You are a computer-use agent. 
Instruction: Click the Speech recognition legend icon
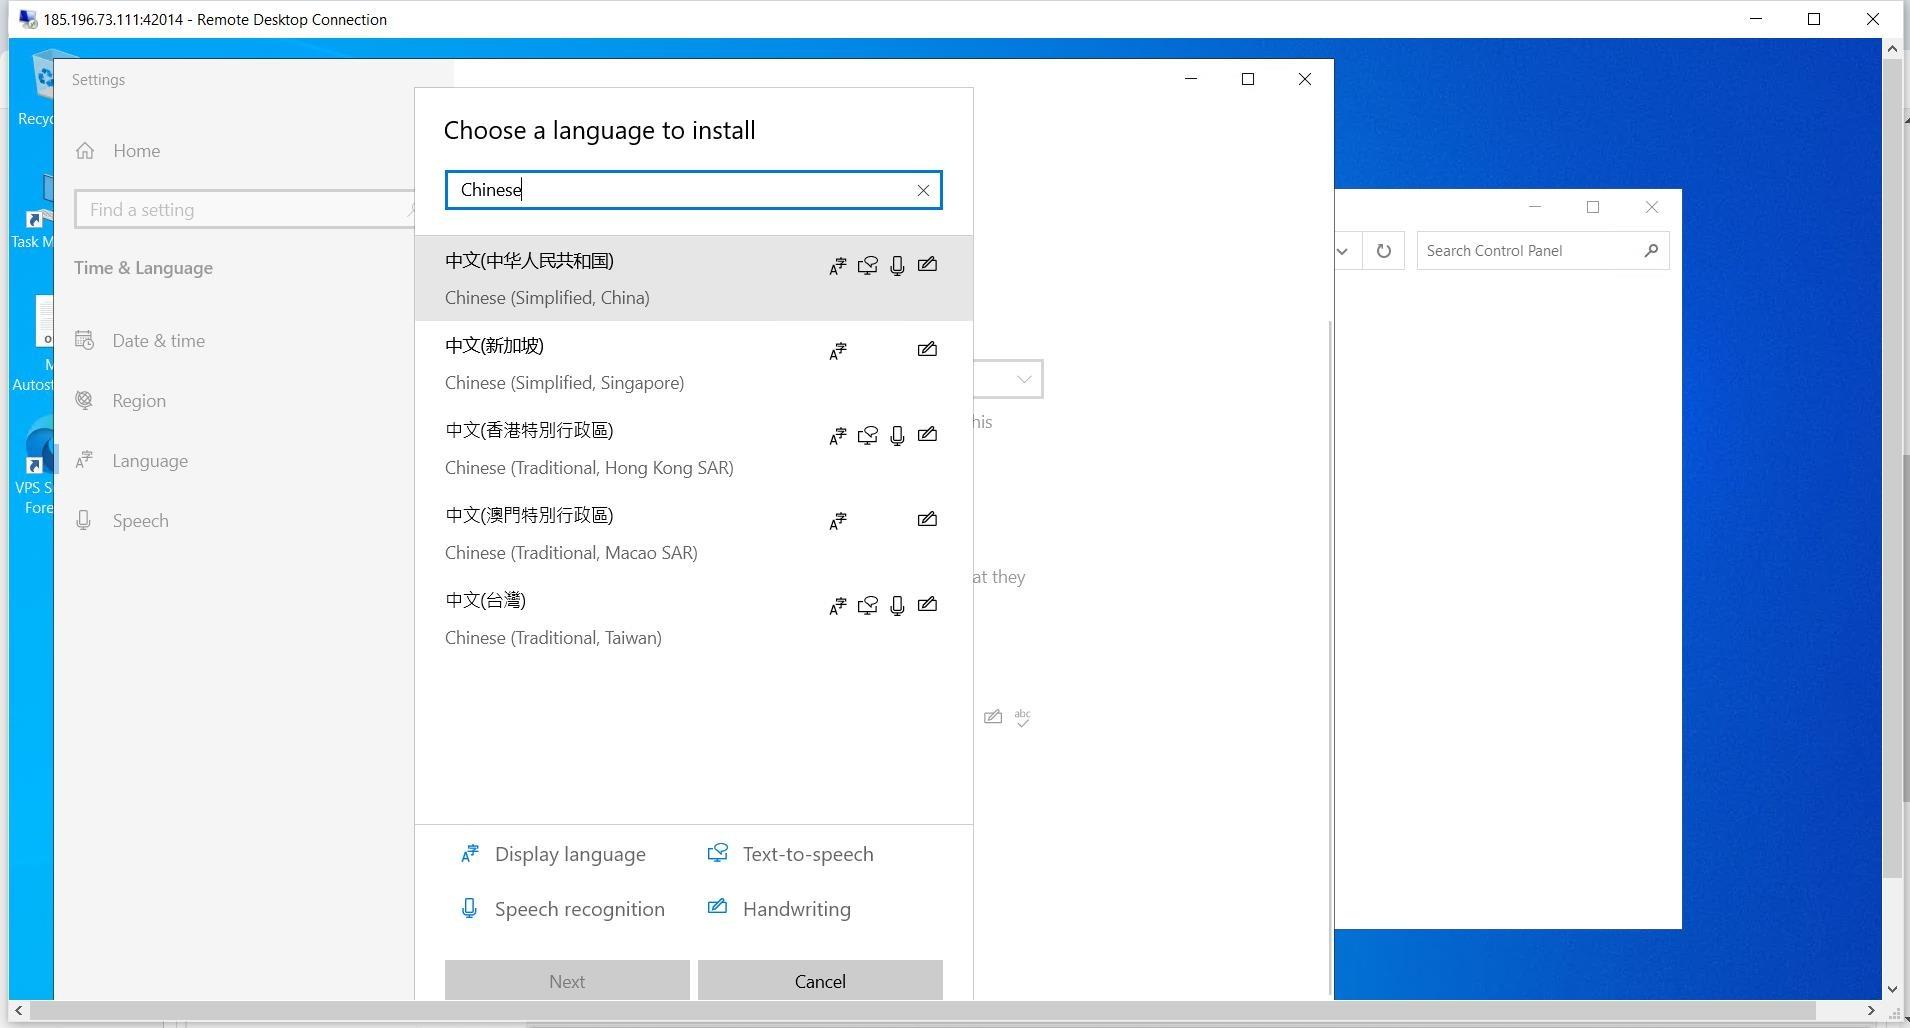468,908
